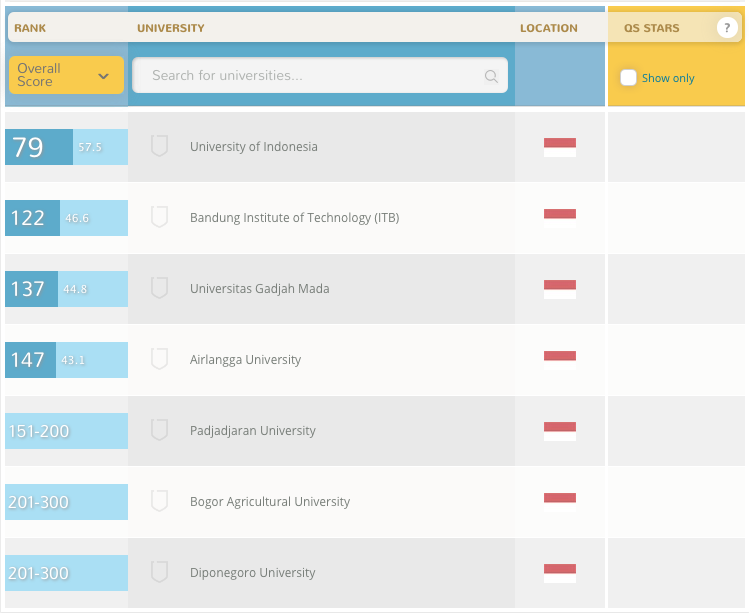Click the RANK column header

(x=30, y=28)
